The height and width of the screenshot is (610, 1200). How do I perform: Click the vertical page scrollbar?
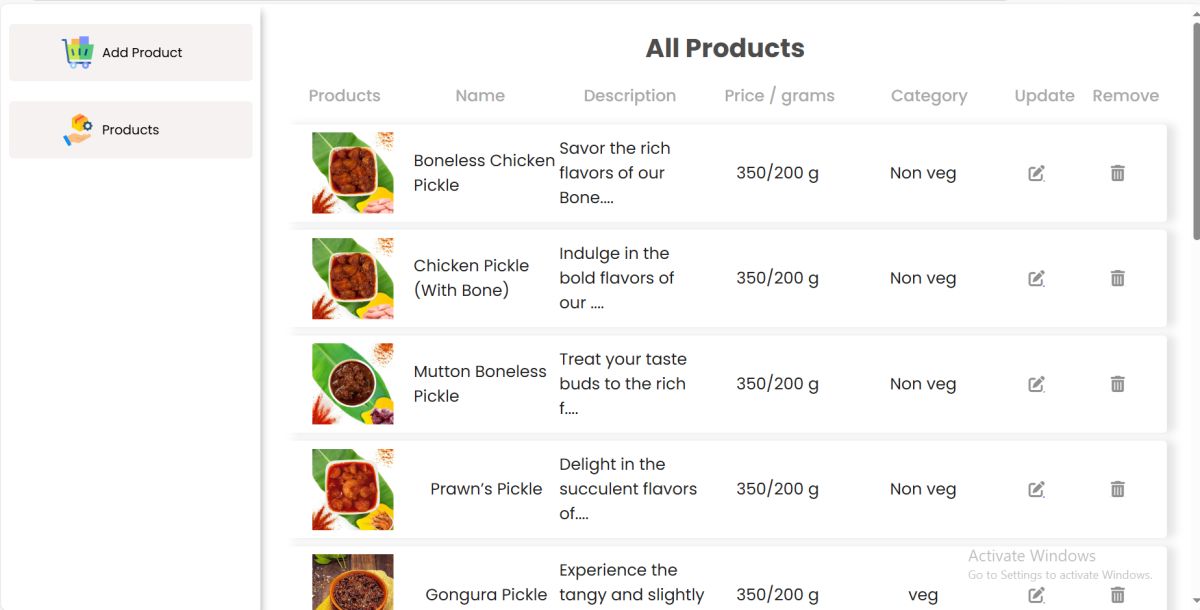(x=1195, y=130)
